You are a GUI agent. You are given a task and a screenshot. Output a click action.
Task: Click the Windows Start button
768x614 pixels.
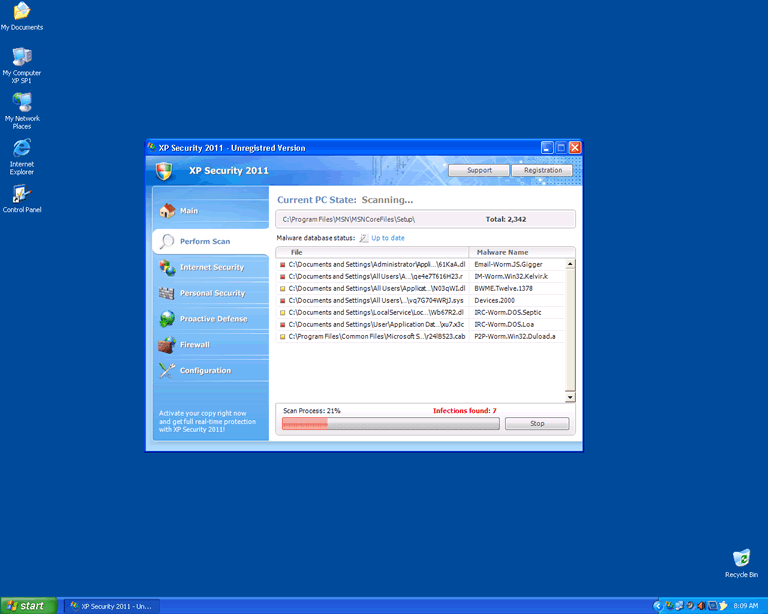tap(28, 605)
